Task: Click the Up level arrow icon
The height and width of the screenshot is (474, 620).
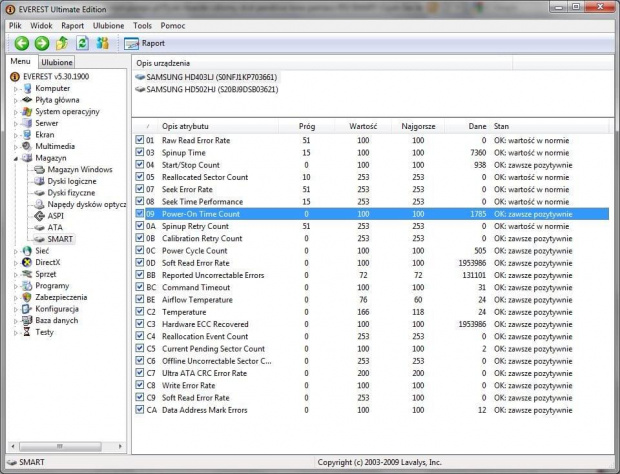Action: 62,43
